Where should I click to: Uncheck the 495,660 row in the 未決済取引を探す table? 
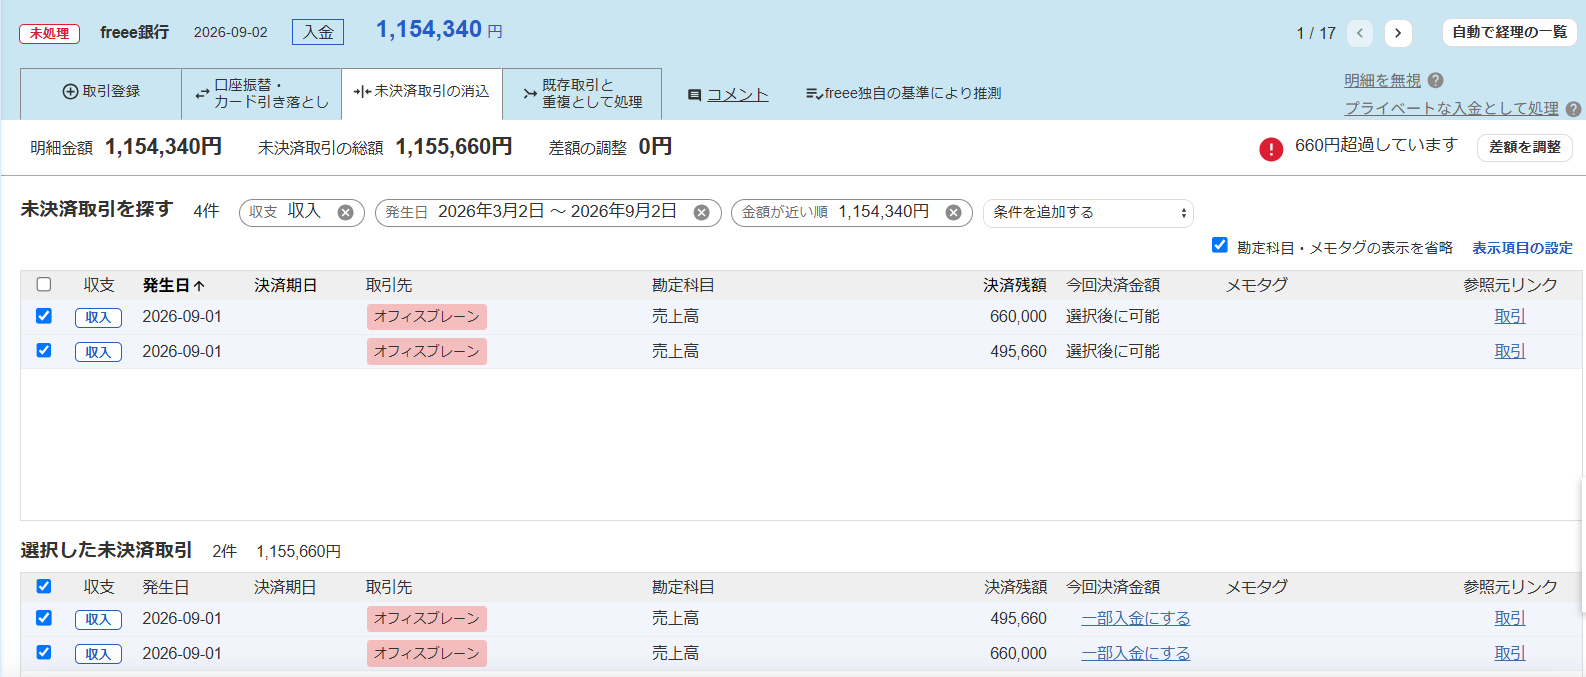point(44,350)
